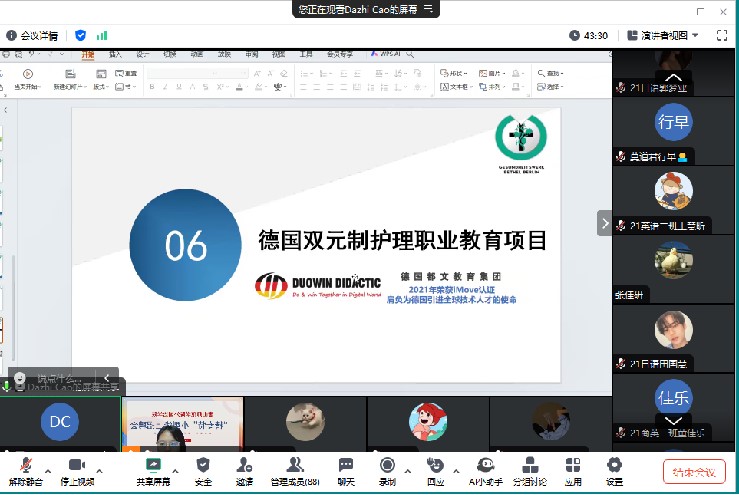Open the Apps (应用) icon

click(x=573, y=466)
